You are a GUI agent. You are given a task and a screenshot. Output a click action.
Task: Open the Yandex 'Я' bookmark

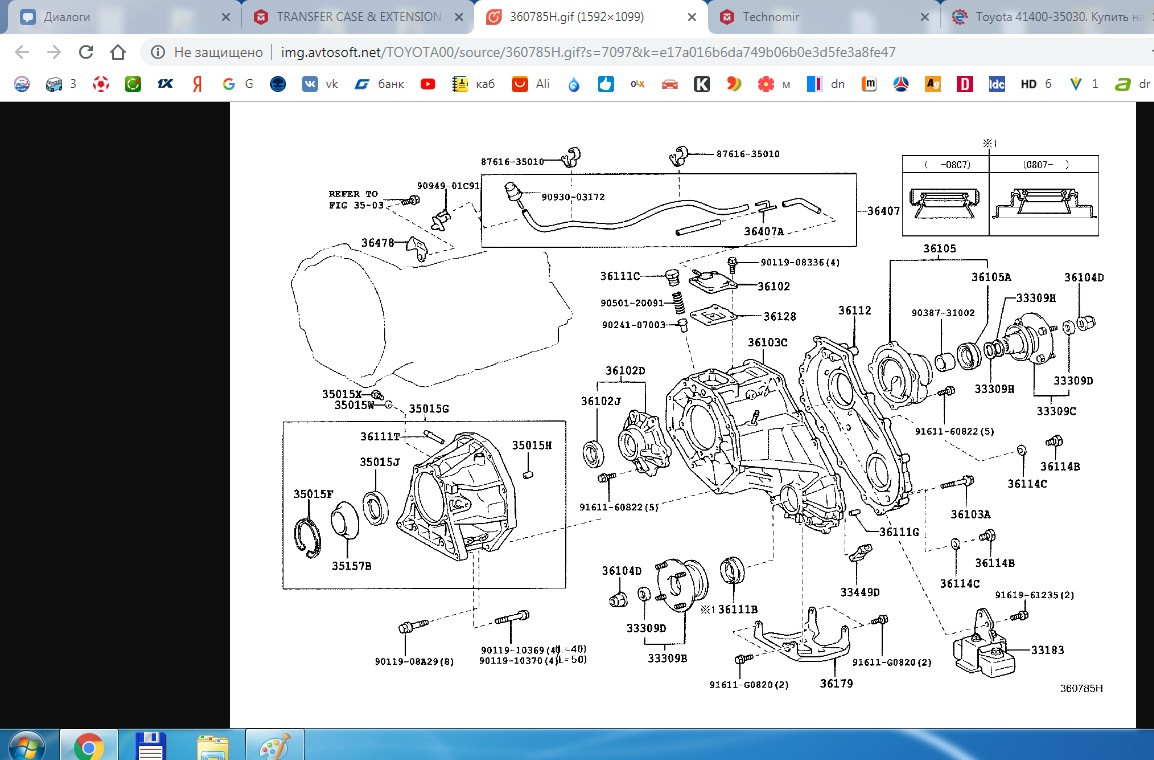198,84
